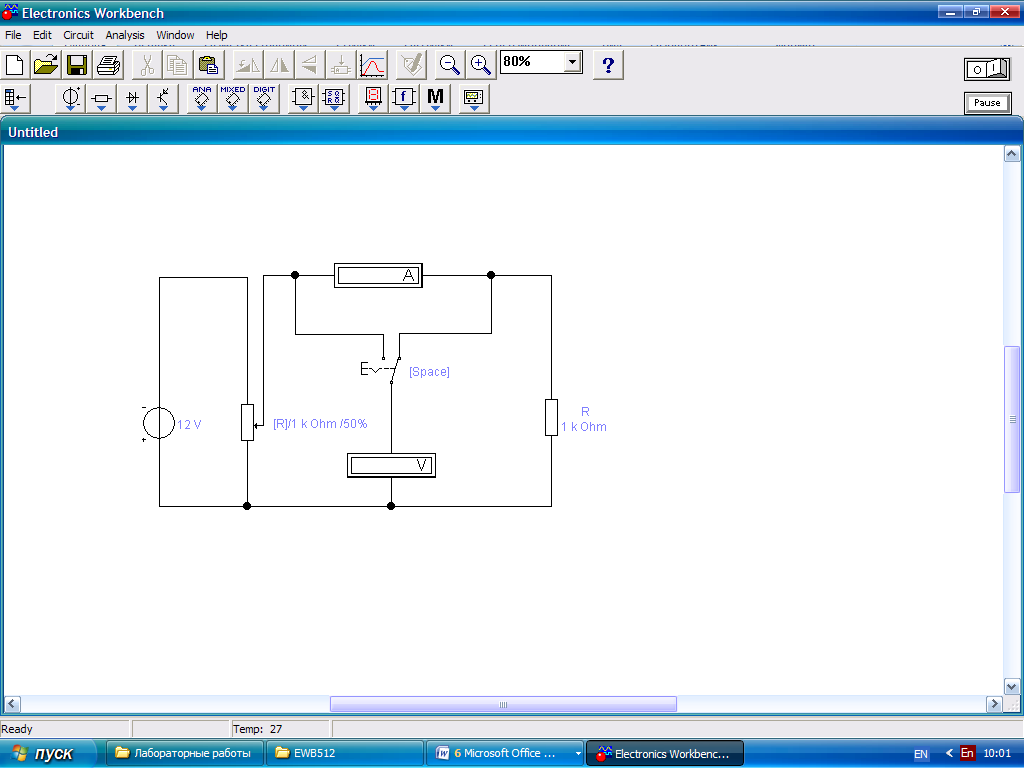Open the File menu
The image size is (1024, 768).
(13, 35)
